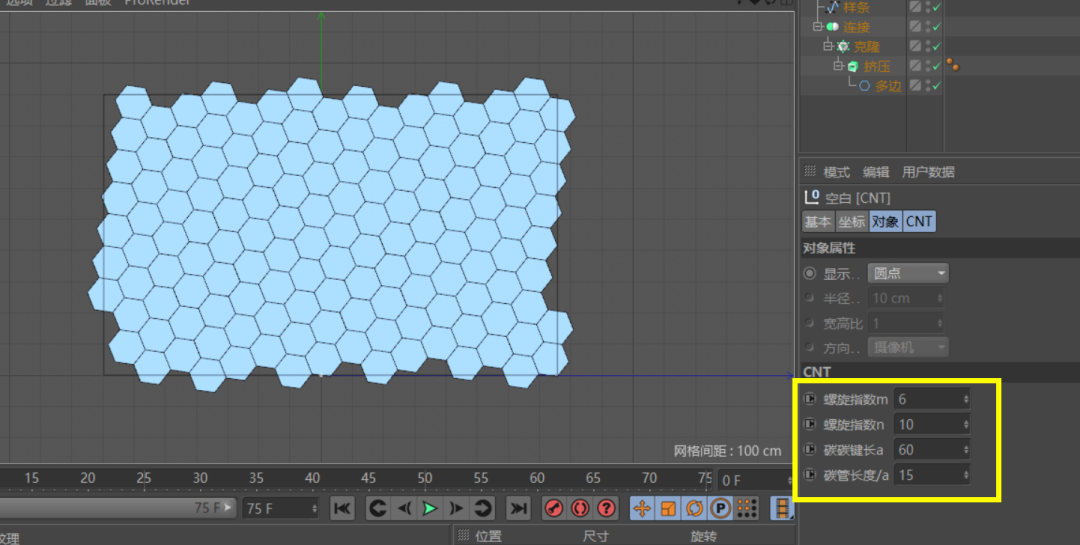Collapse the 挤压 tree node
The image size is (1080, 545).
click(839, 66)
